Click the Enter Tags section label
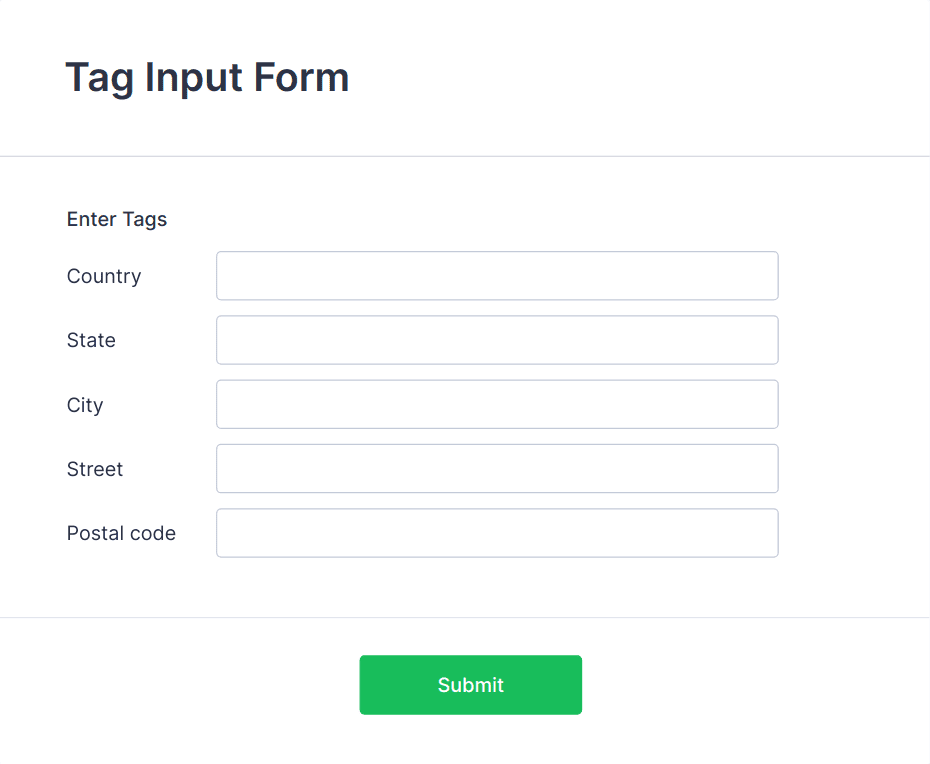930x764 pixels. 117,219
